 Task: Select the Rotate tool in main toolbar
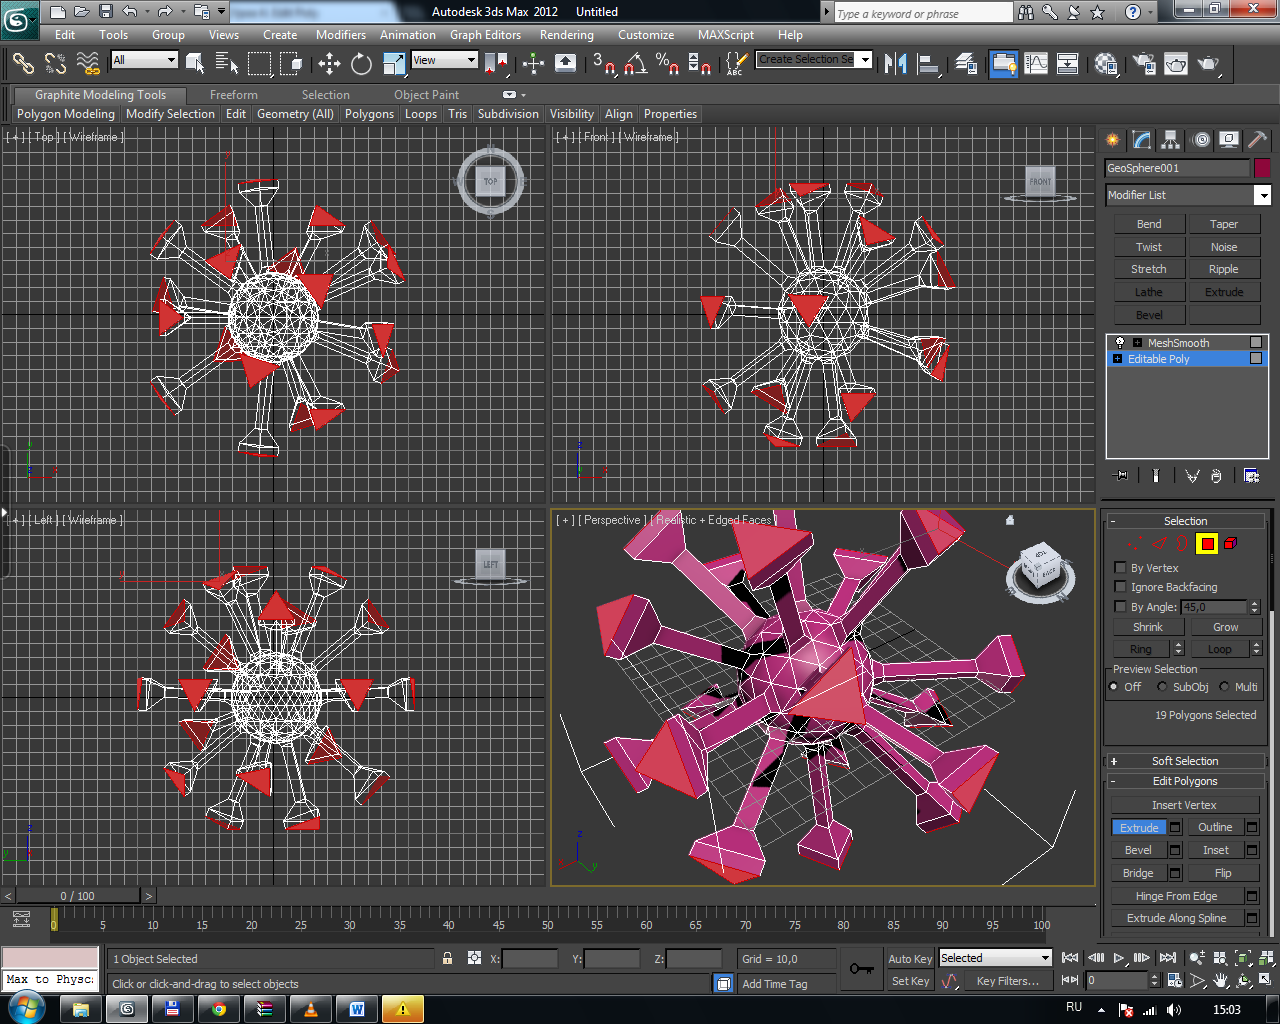click(x=361, y=64)
